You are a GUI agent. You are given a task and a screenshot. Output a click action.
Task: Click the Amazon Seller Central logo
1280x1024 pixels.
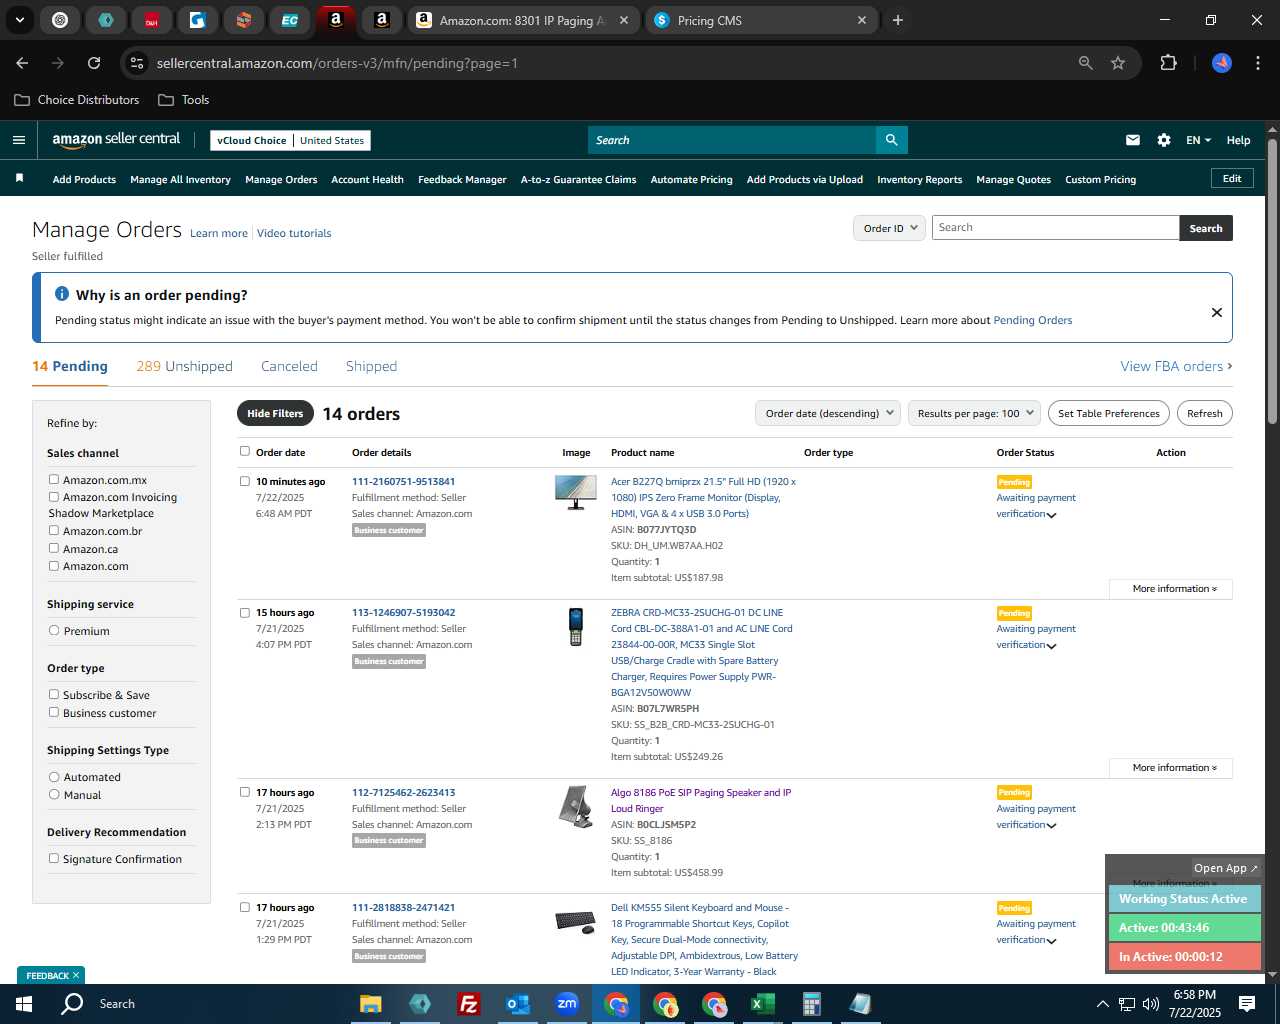116,140
